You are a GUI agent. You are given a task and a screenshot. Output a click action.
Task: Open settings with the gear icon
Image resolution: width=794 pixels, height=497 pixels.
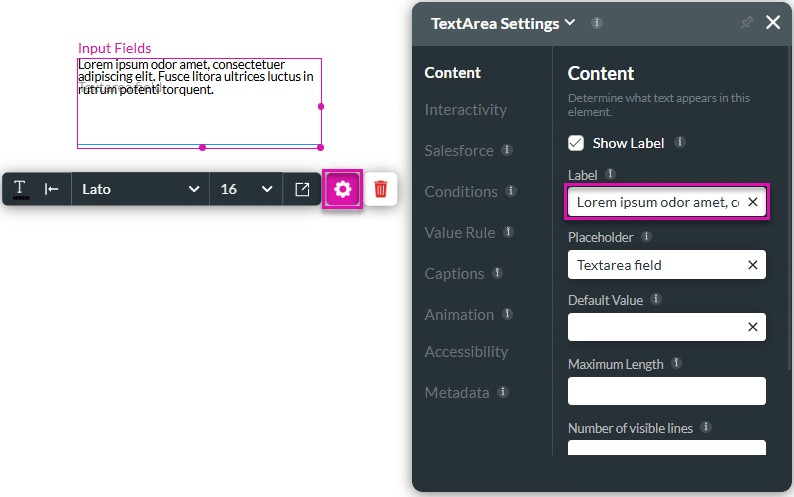[x=343, y=189]
